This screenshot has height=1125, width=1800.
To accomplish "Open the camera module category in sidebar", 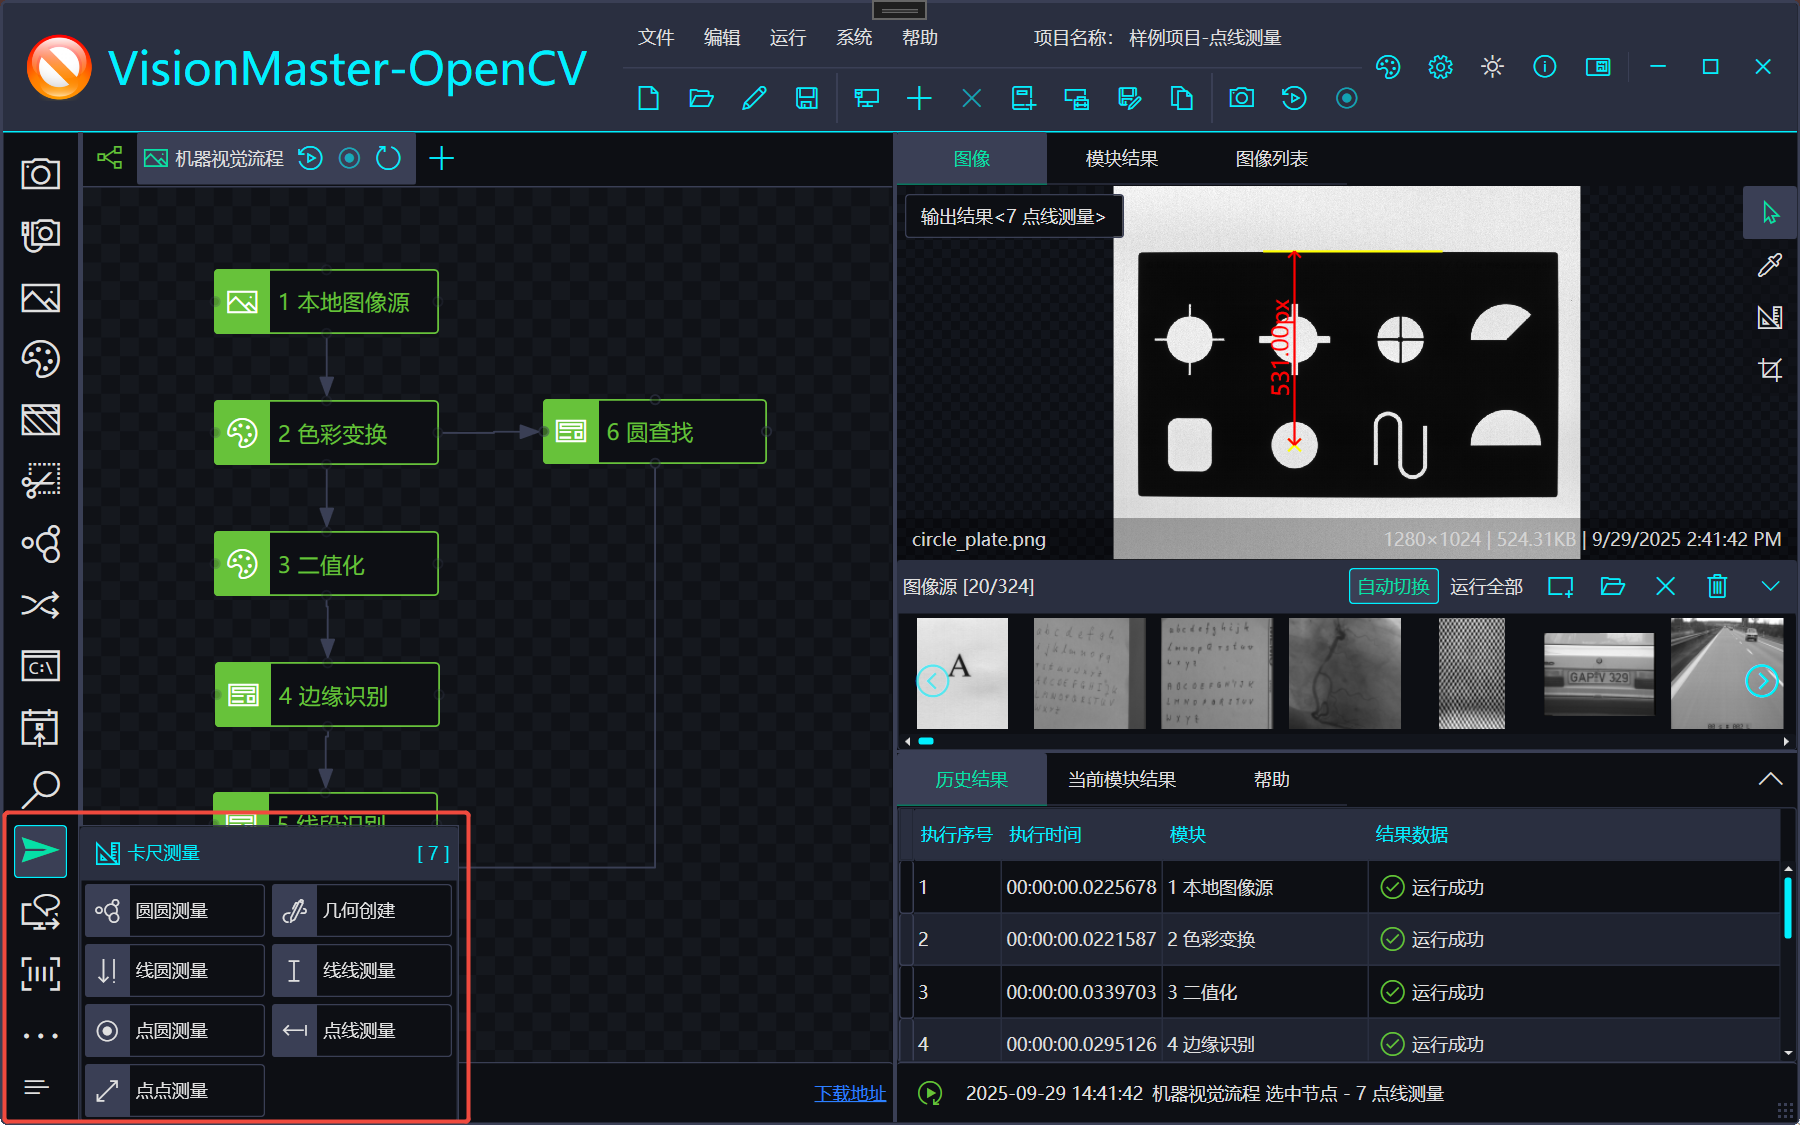I will [x=40, y=174].
